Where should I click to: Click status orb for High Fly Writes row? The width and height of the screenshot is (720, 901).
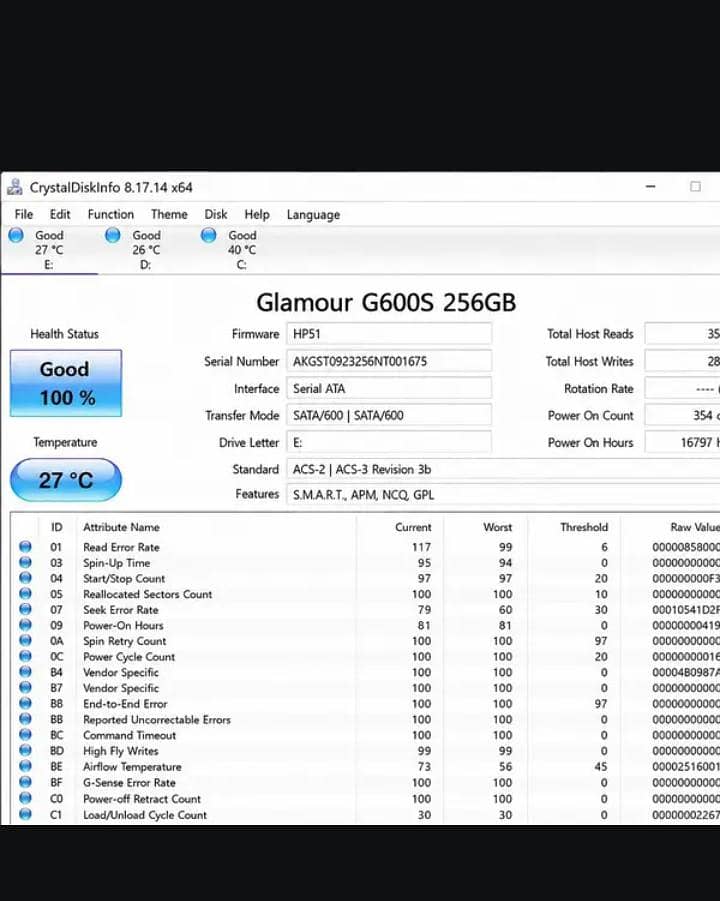pyautogui.click(x=25, y=750)
